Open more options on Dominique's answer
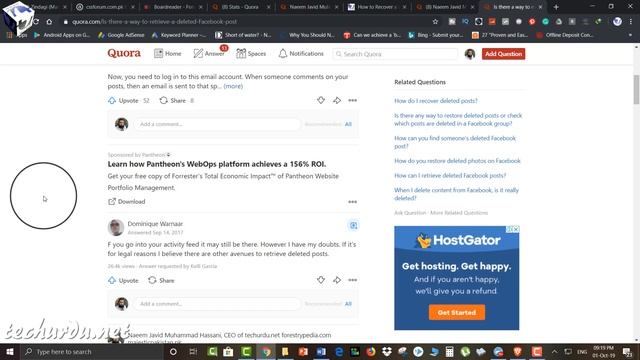Screen dimensions: 640x360 pos(353,280)
